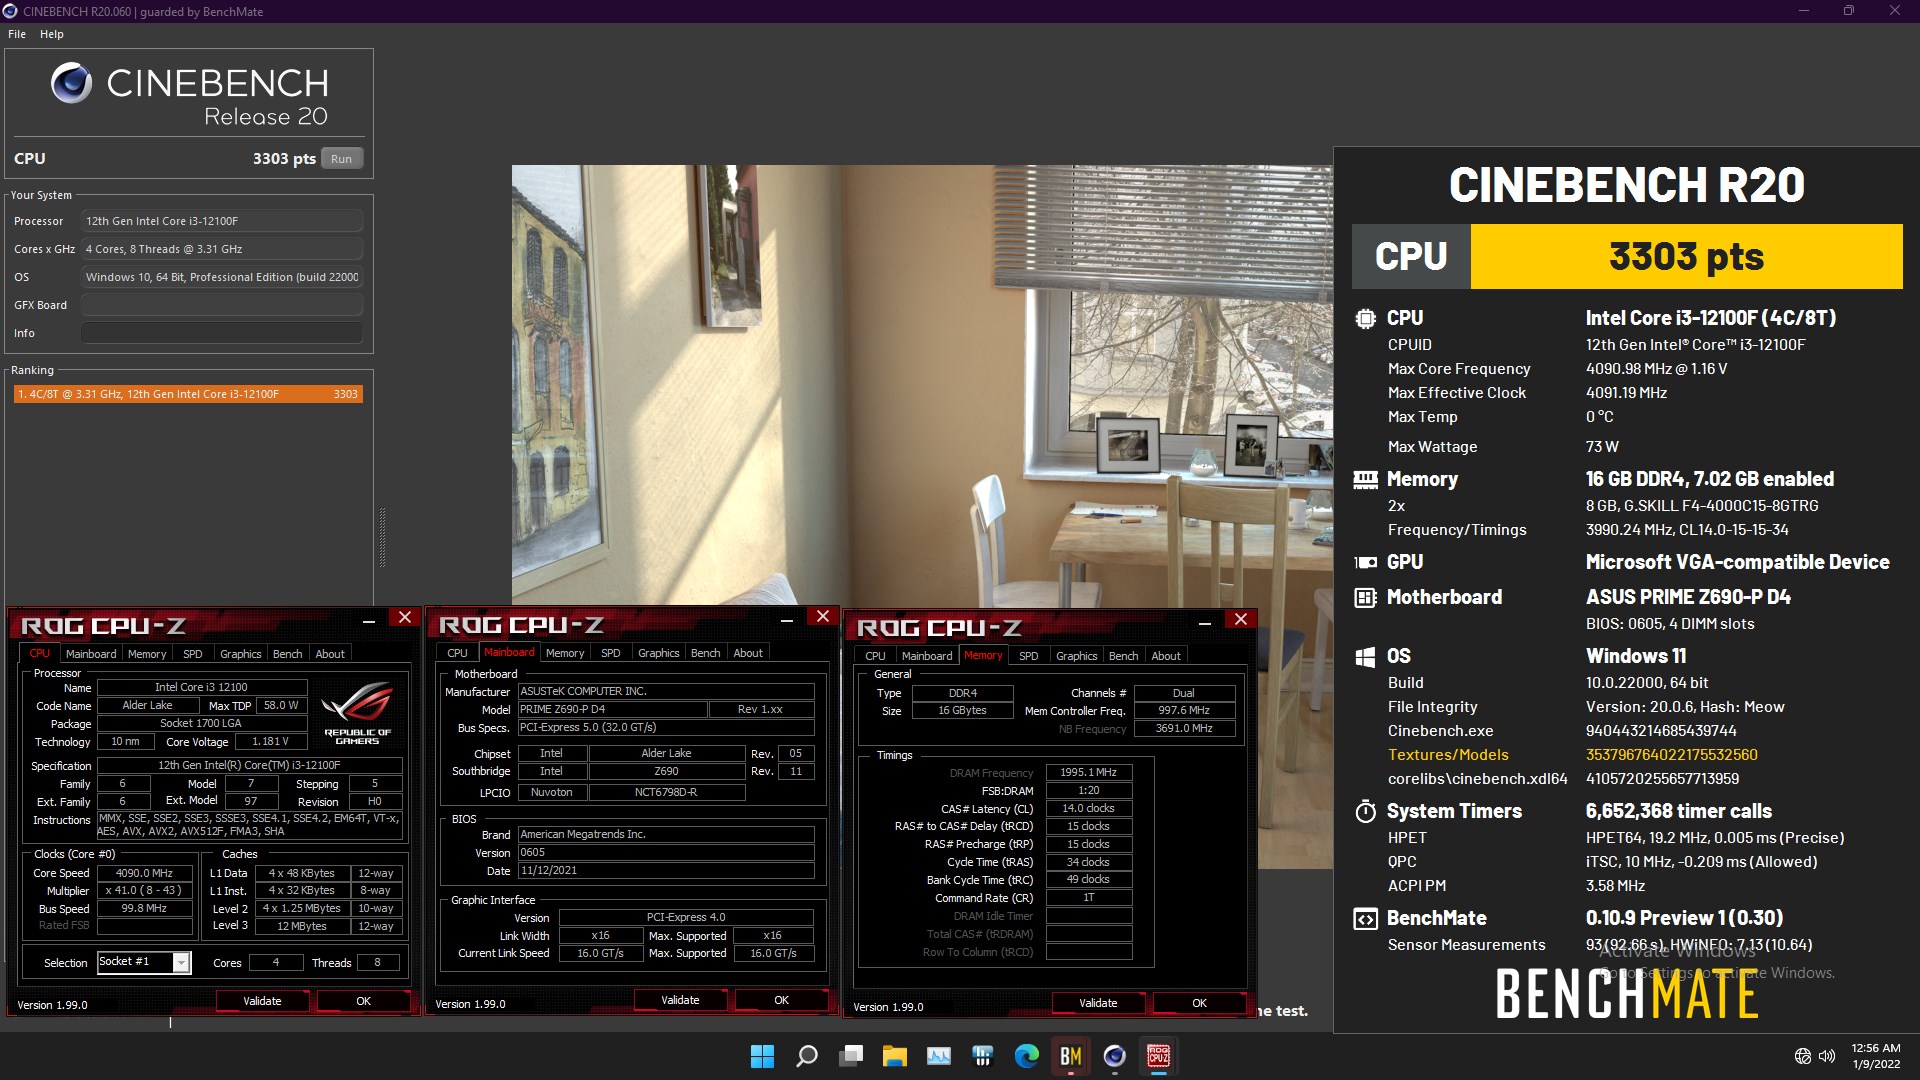Click OK in Memory CPU-Z window

pyautogui.click(x=1199, y=1003)
